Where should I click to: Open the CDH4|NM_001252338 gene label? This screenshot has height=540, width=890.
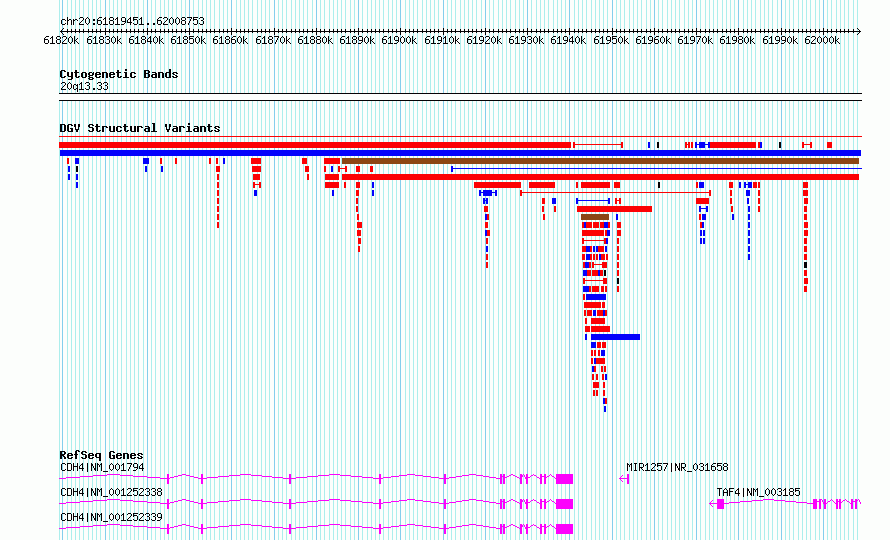pos(111,492)
